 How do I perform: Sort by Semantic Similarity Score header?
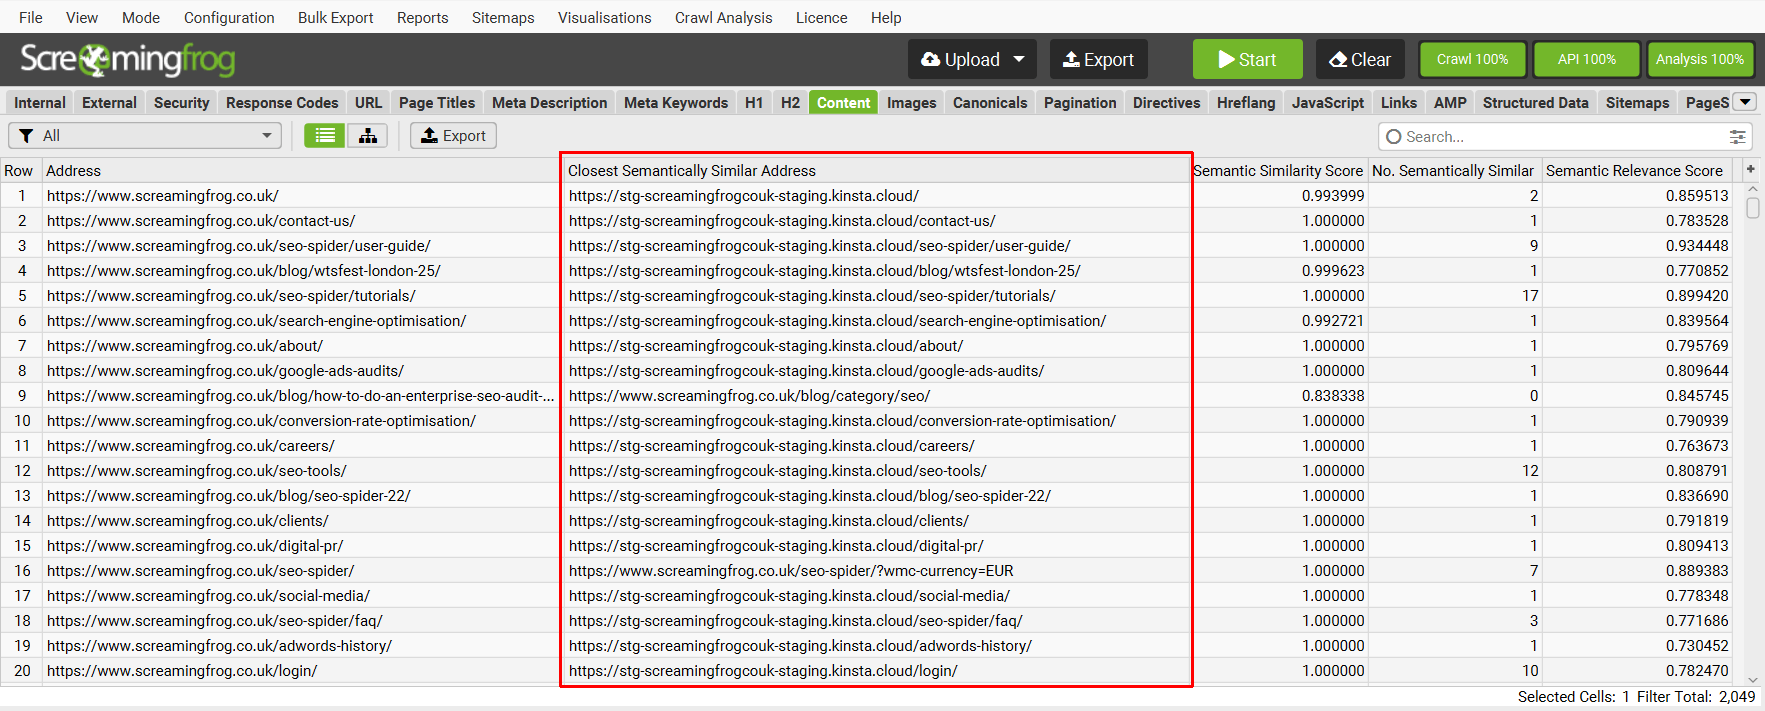[1279, 170]
